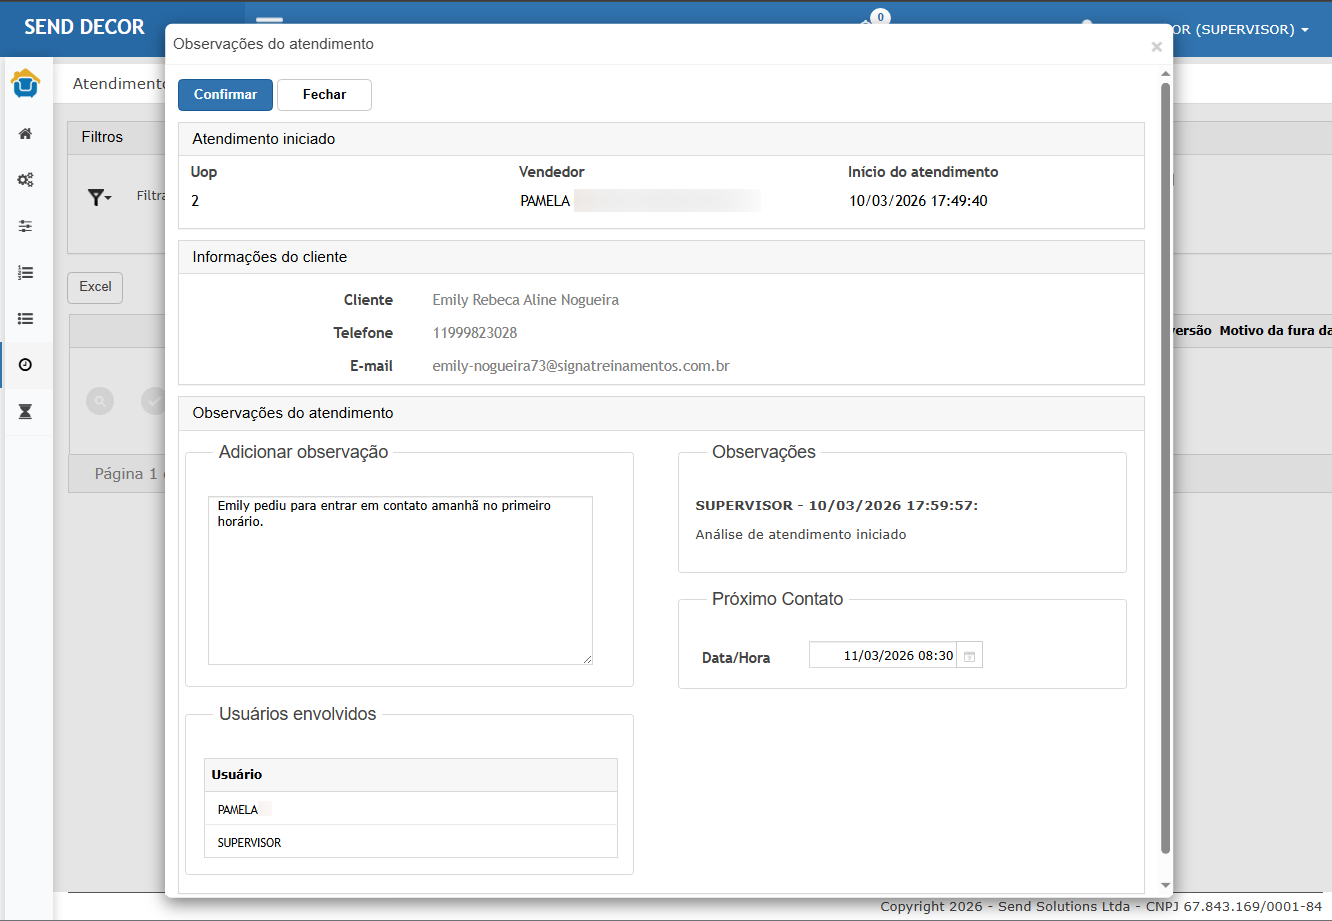
Task: Click the Data/Hora date input field
Action: click(x=882, y=656)
